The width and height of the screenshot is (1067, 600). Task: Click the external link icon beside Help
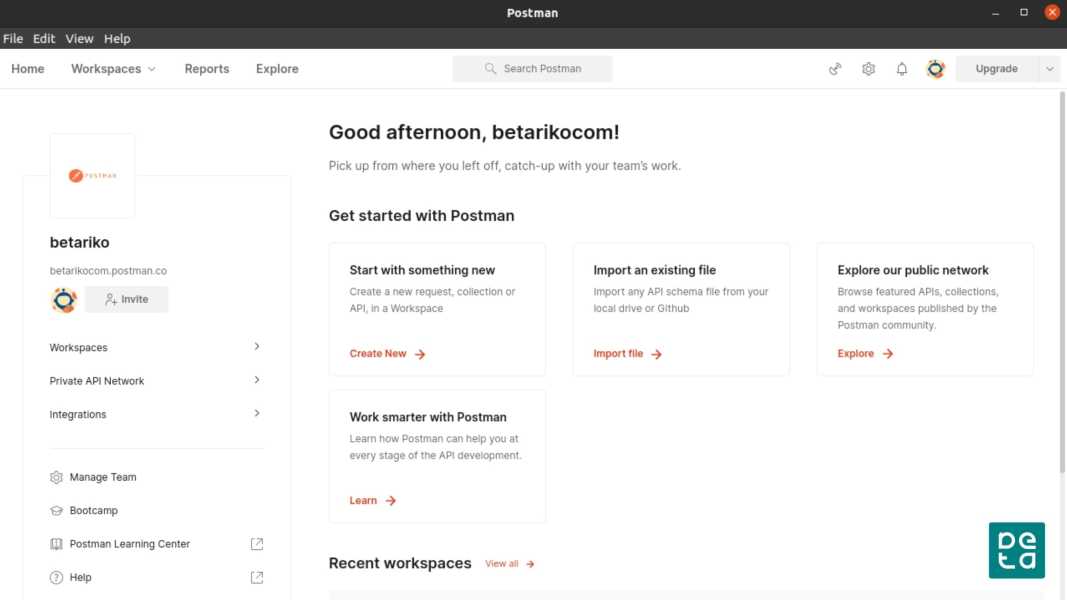click(x=256, y=577)
